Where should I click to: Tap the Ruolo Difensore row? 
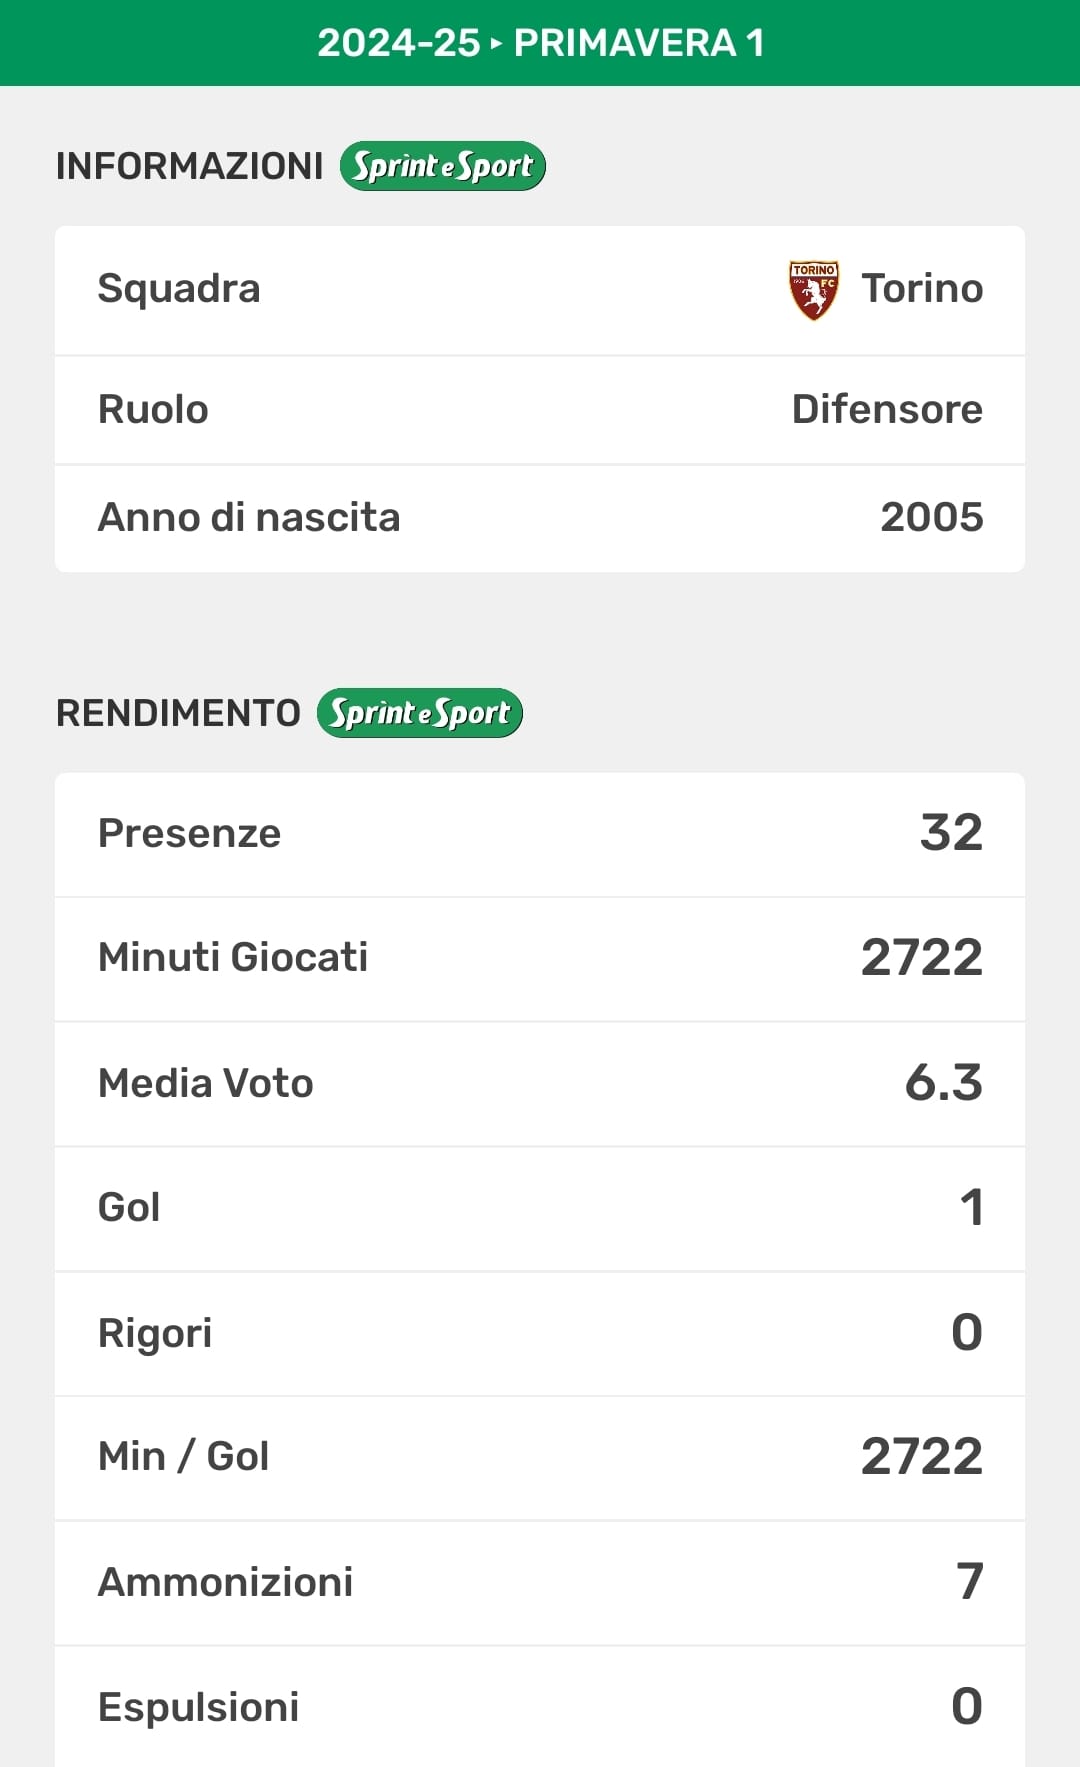(540, 409)
